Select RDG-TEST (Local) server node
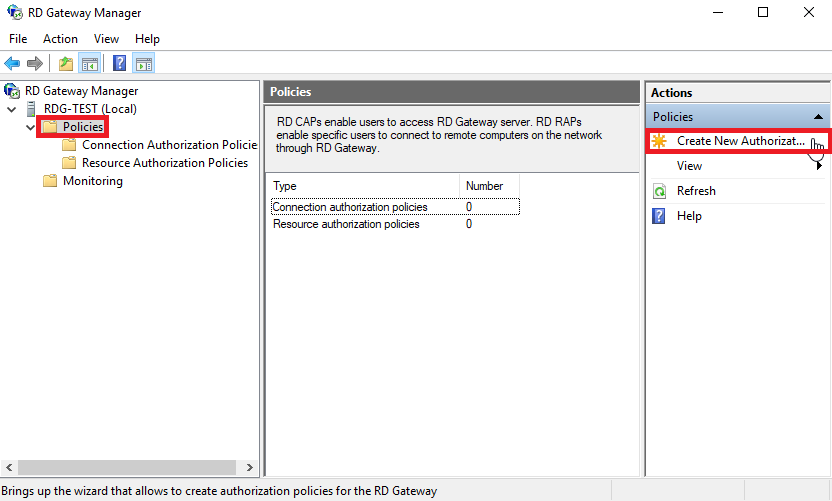Image resolution: width=832 pixels, height=501 pixels. pyautogui.click(x=90, y=109)
